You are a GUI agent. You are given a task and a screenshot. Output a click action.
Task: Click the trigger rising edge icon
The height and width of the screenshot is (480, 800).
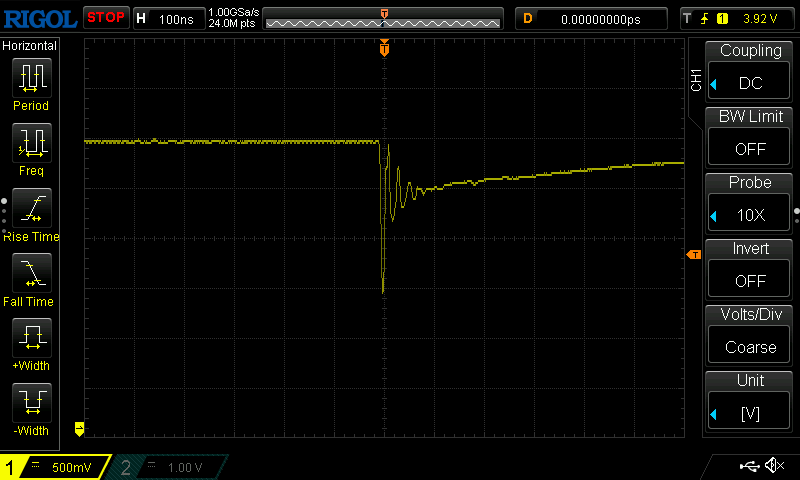705,19
